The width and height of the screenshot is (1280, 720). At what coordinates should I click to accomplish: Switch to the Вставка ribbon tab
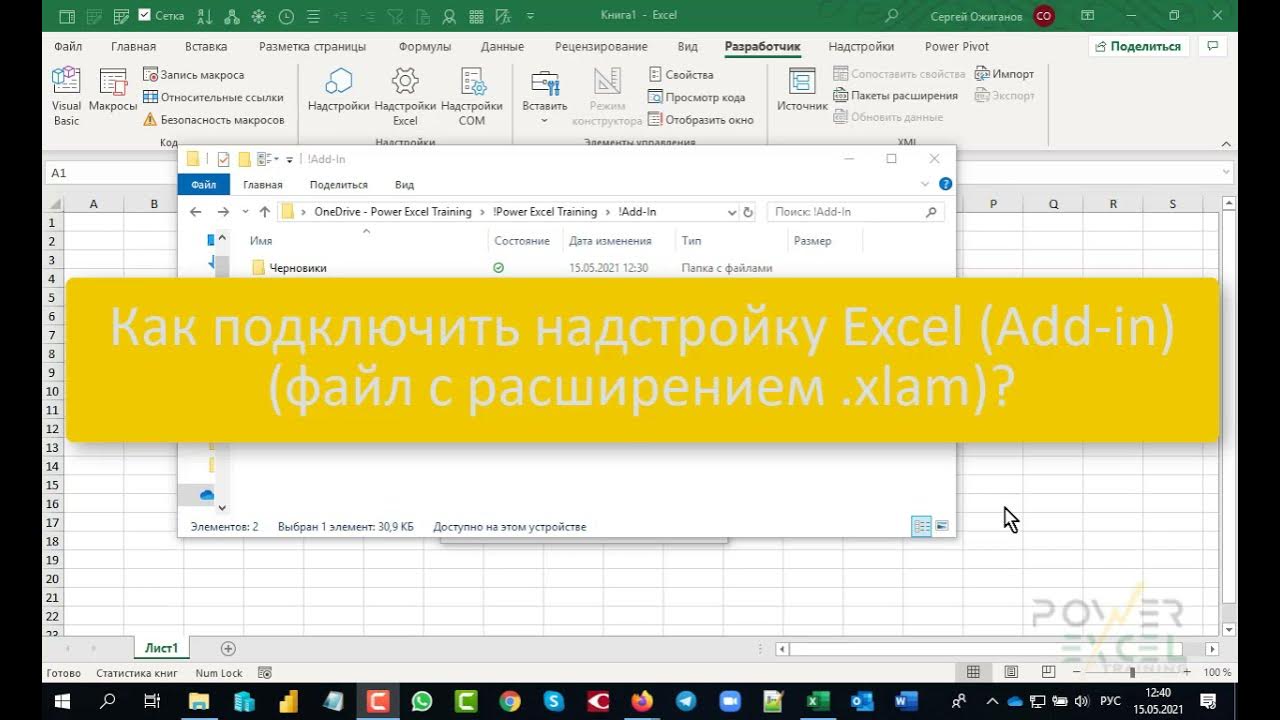[x=206, y=47]
